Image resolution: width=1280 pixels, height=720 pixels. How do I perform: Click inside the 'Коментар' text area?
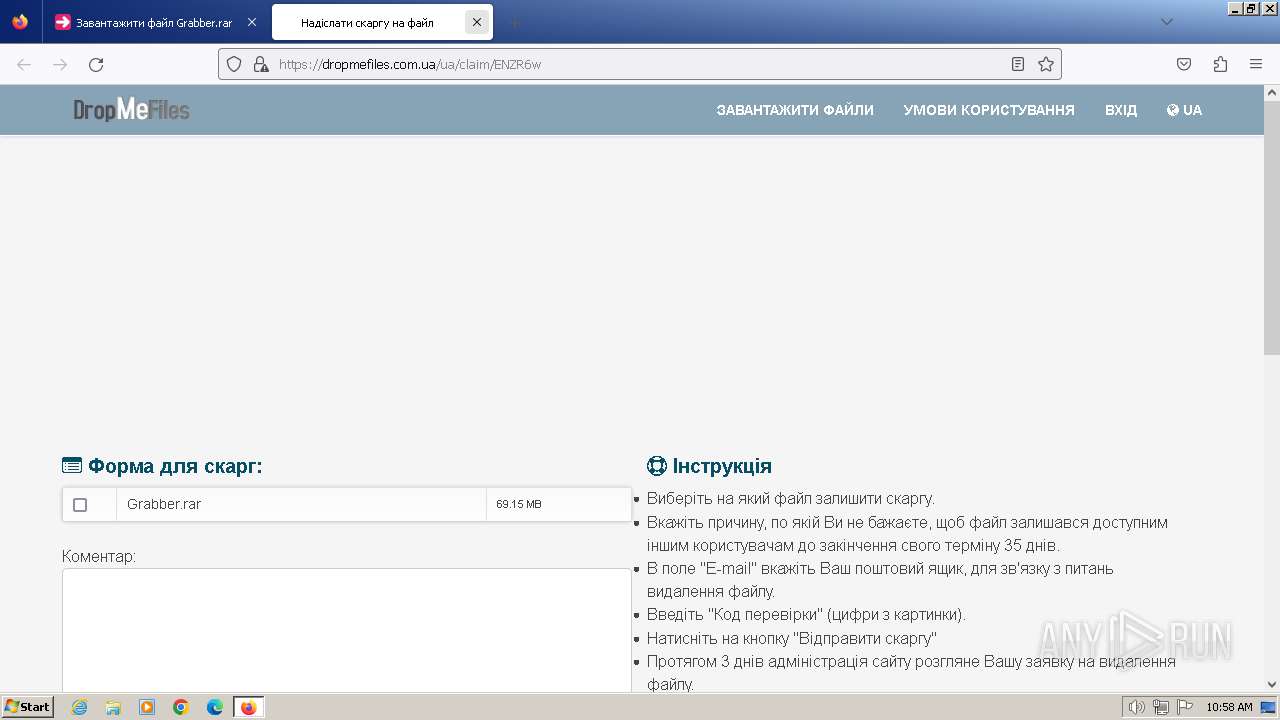pyautogui.click(x=346, y=630)
